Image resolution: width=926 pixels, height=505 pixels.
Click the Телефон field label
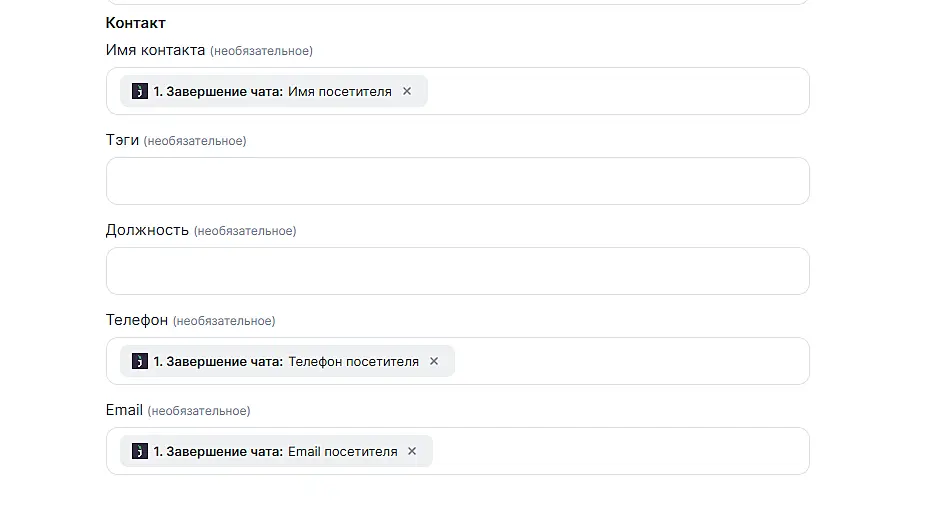(136, 320)
